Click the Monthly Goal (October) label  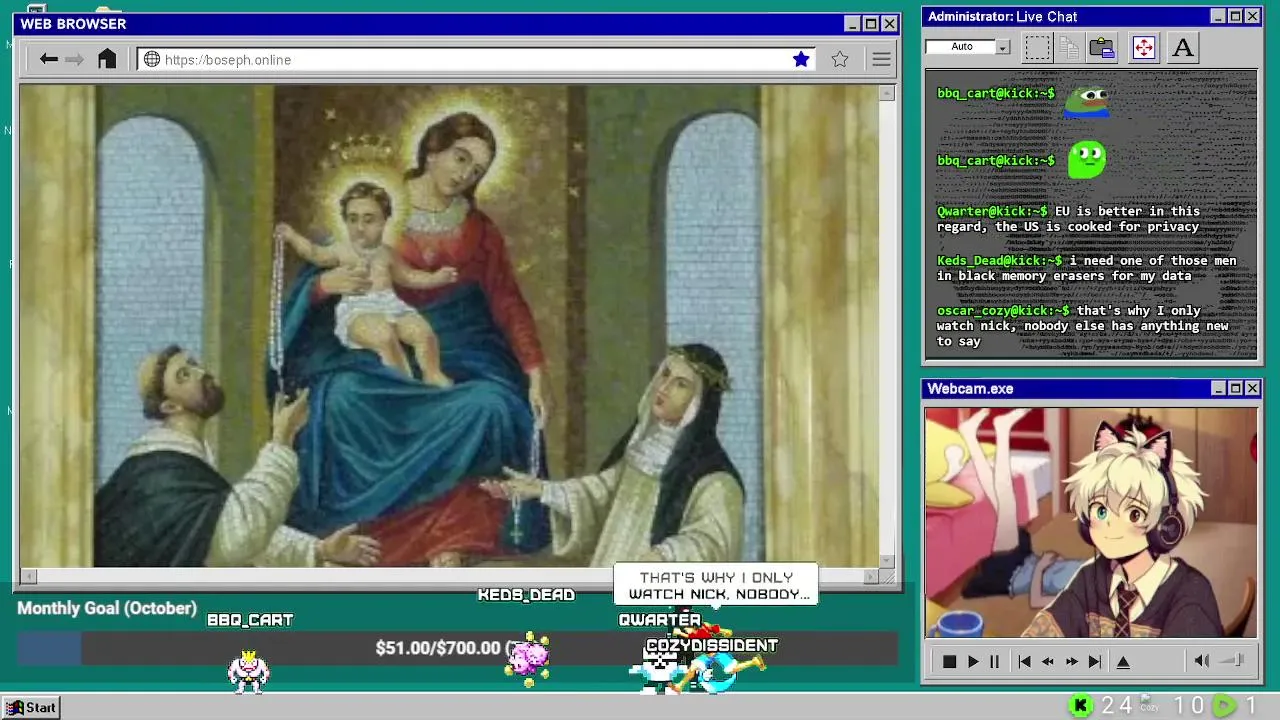107,608
